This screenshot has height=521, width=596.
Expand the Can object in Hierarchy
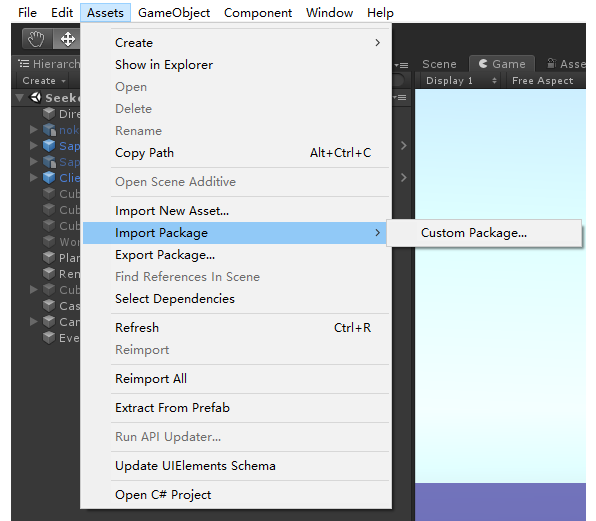coord(34,321)
